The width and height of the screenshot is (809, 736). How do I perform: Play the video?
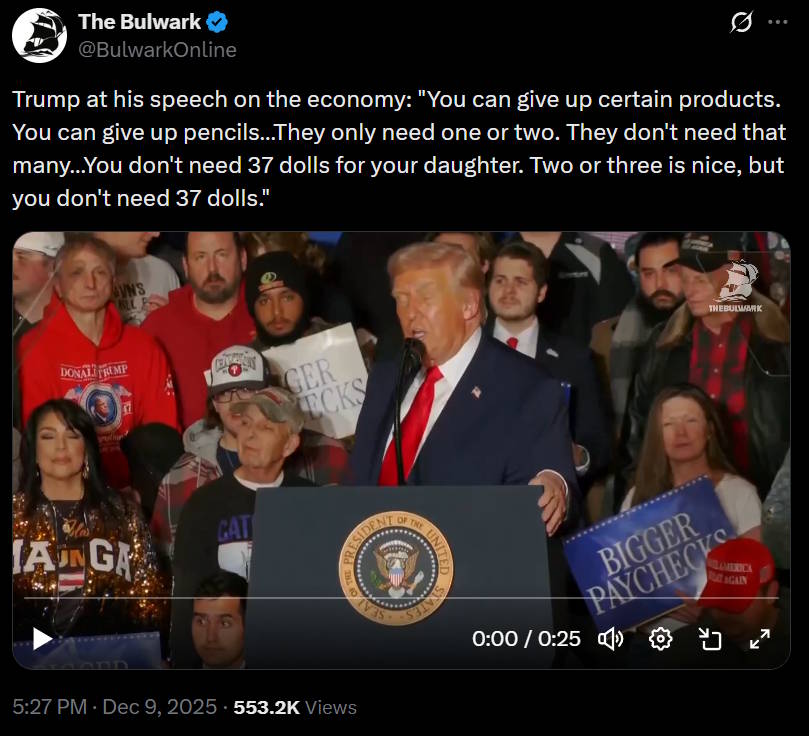click(42, 639)
